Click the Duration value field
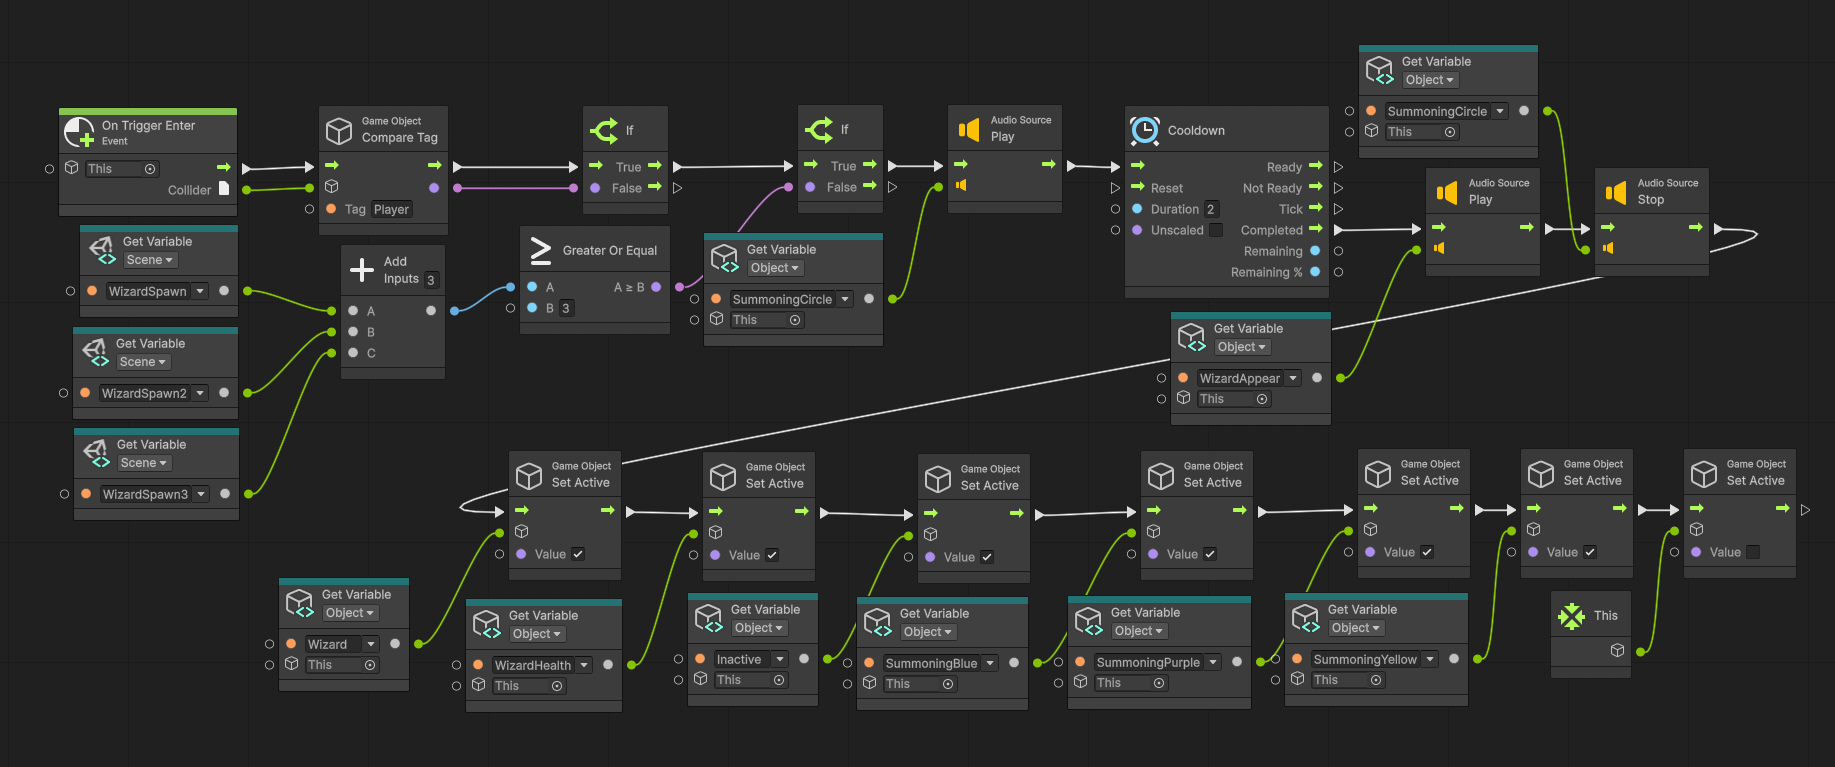Viewport: 1835px width, 767px height. pyautogui.click(x=1211, y=209)
